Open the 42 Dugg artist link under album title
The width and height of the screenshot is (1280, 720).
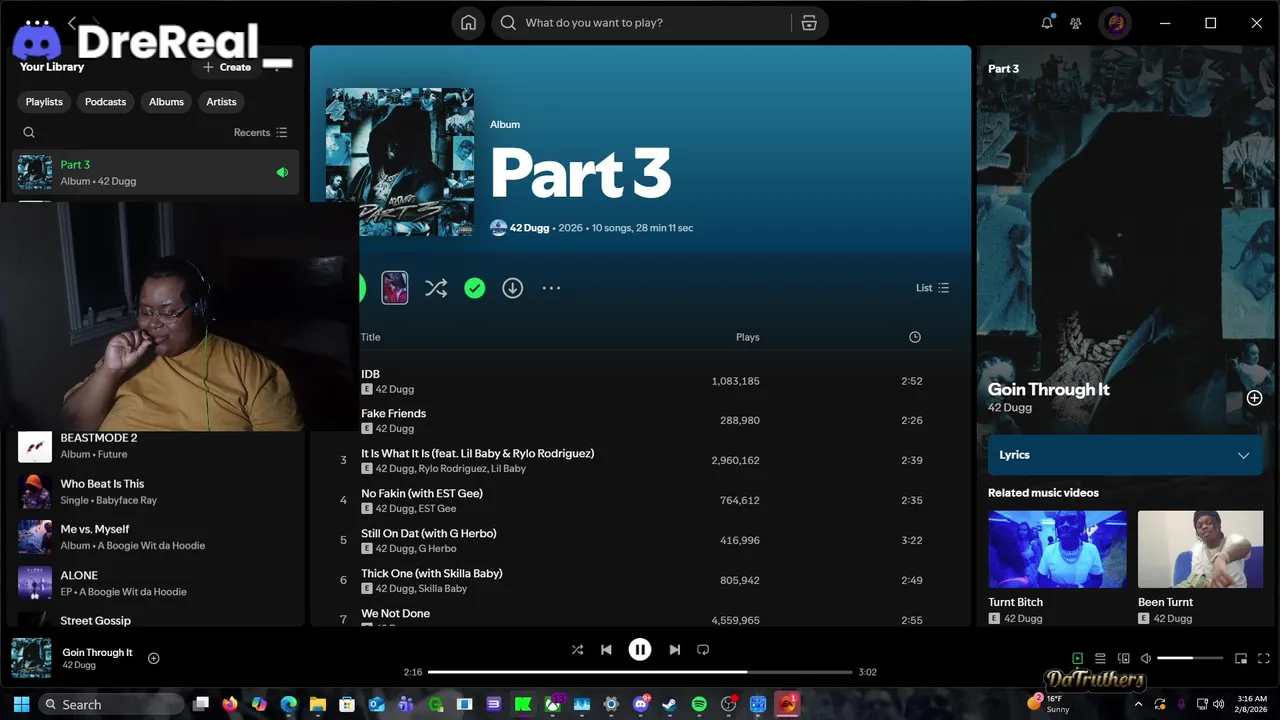pyautogui.click(x=529, y=228)
